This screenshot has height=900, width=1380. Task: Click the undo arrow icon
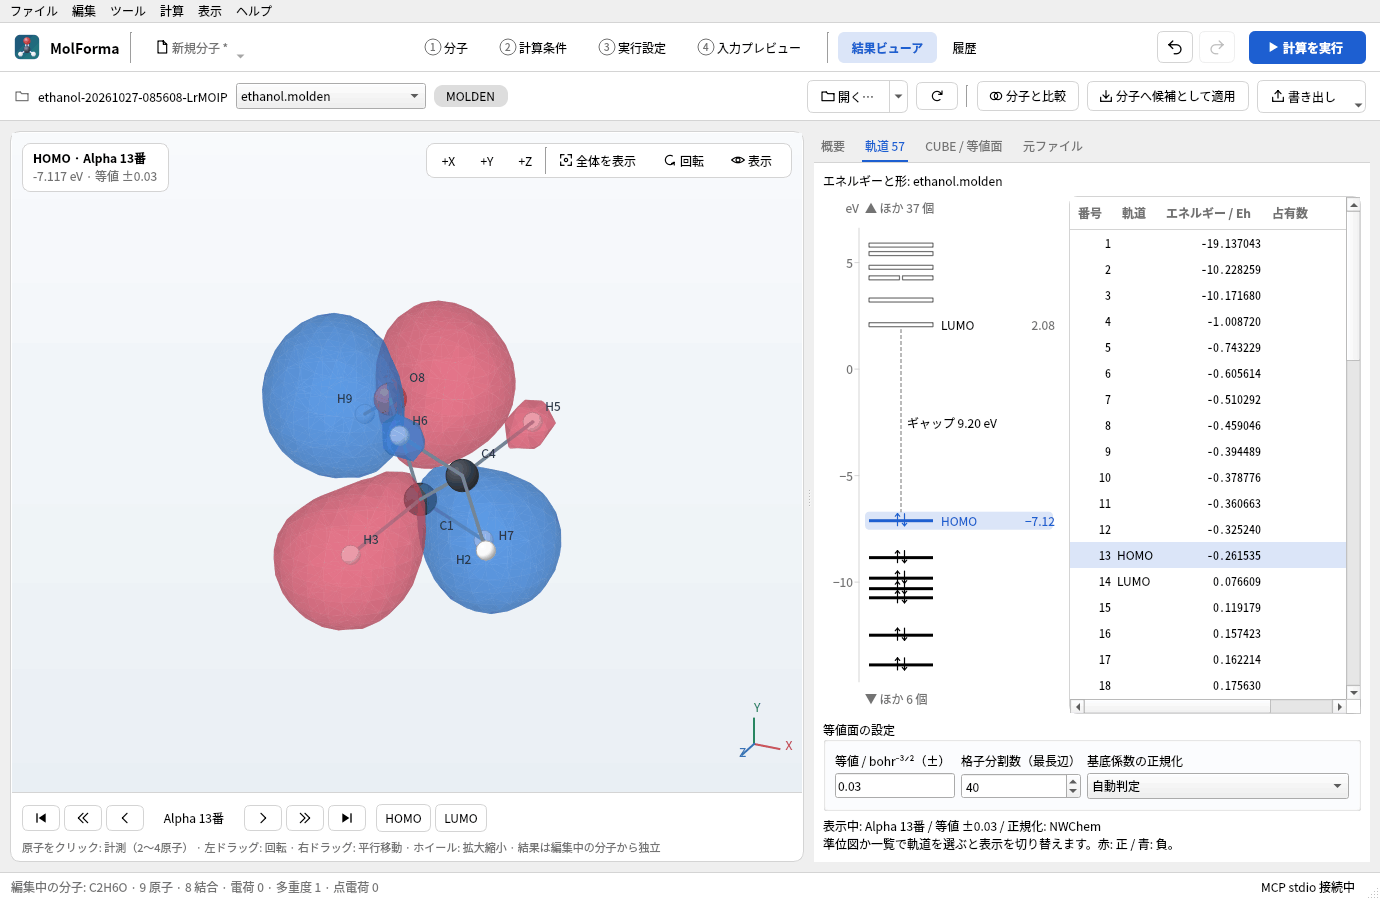[1175, 47]
